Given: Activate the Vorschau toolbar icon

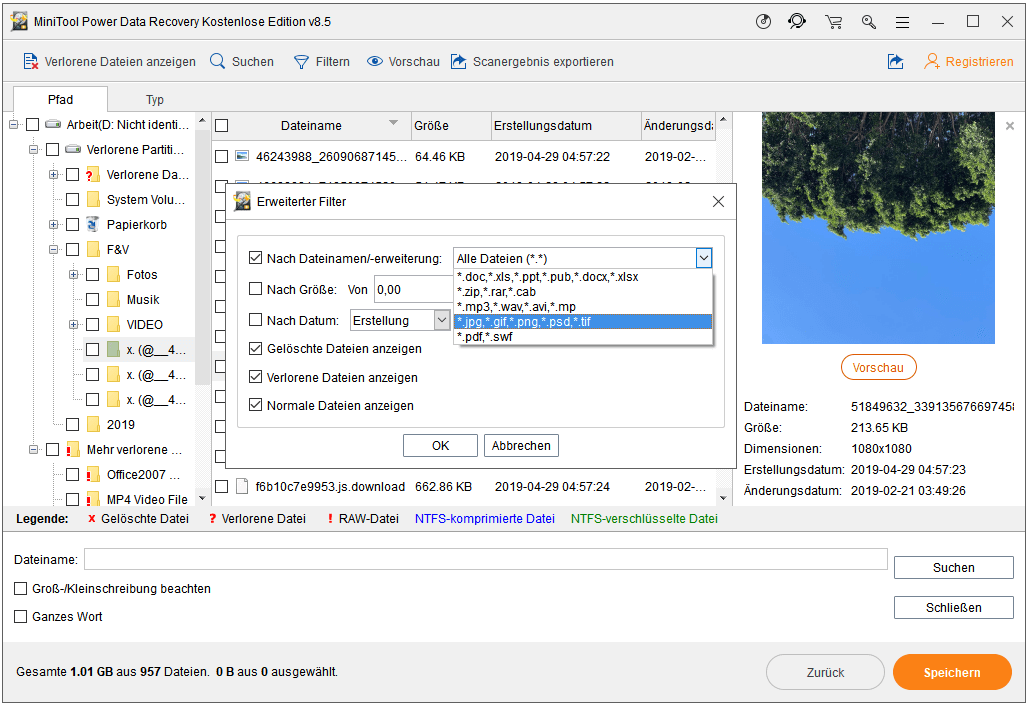Looking at the screenshot, I should click(375, 61).
